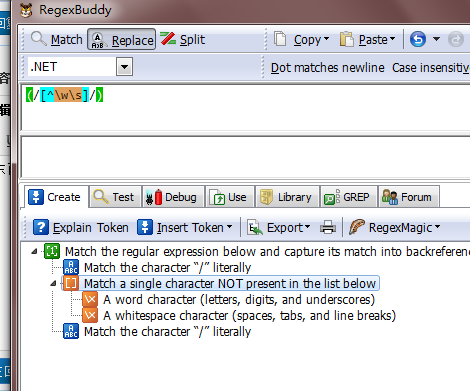The height and width of the screenshot is (391, 470).
Task: Toggle Dot matches newline option
Action: [327, 68]
